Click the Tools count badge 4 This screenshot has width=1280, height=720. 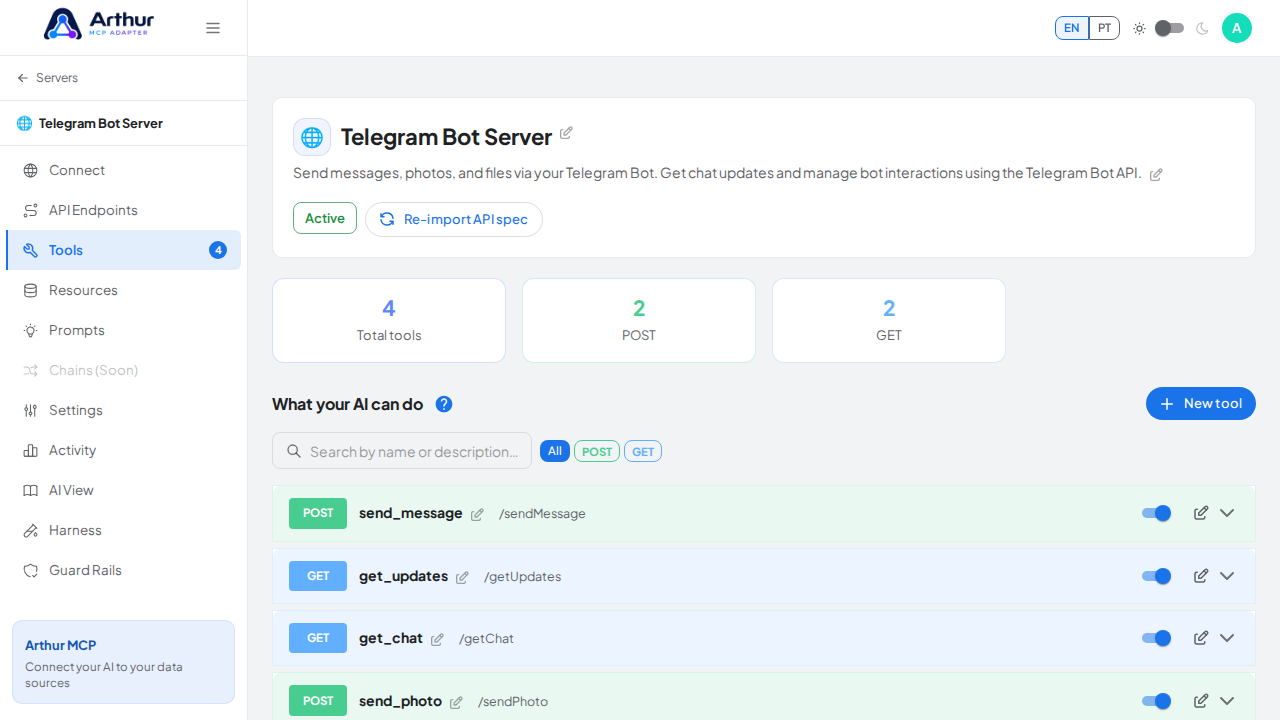tap(218, 250)
